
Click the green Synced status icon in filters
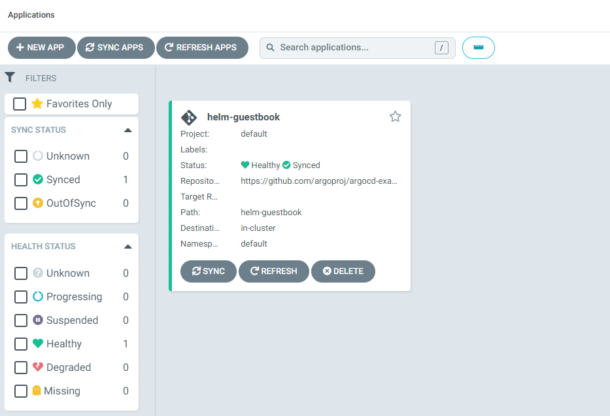38,180
